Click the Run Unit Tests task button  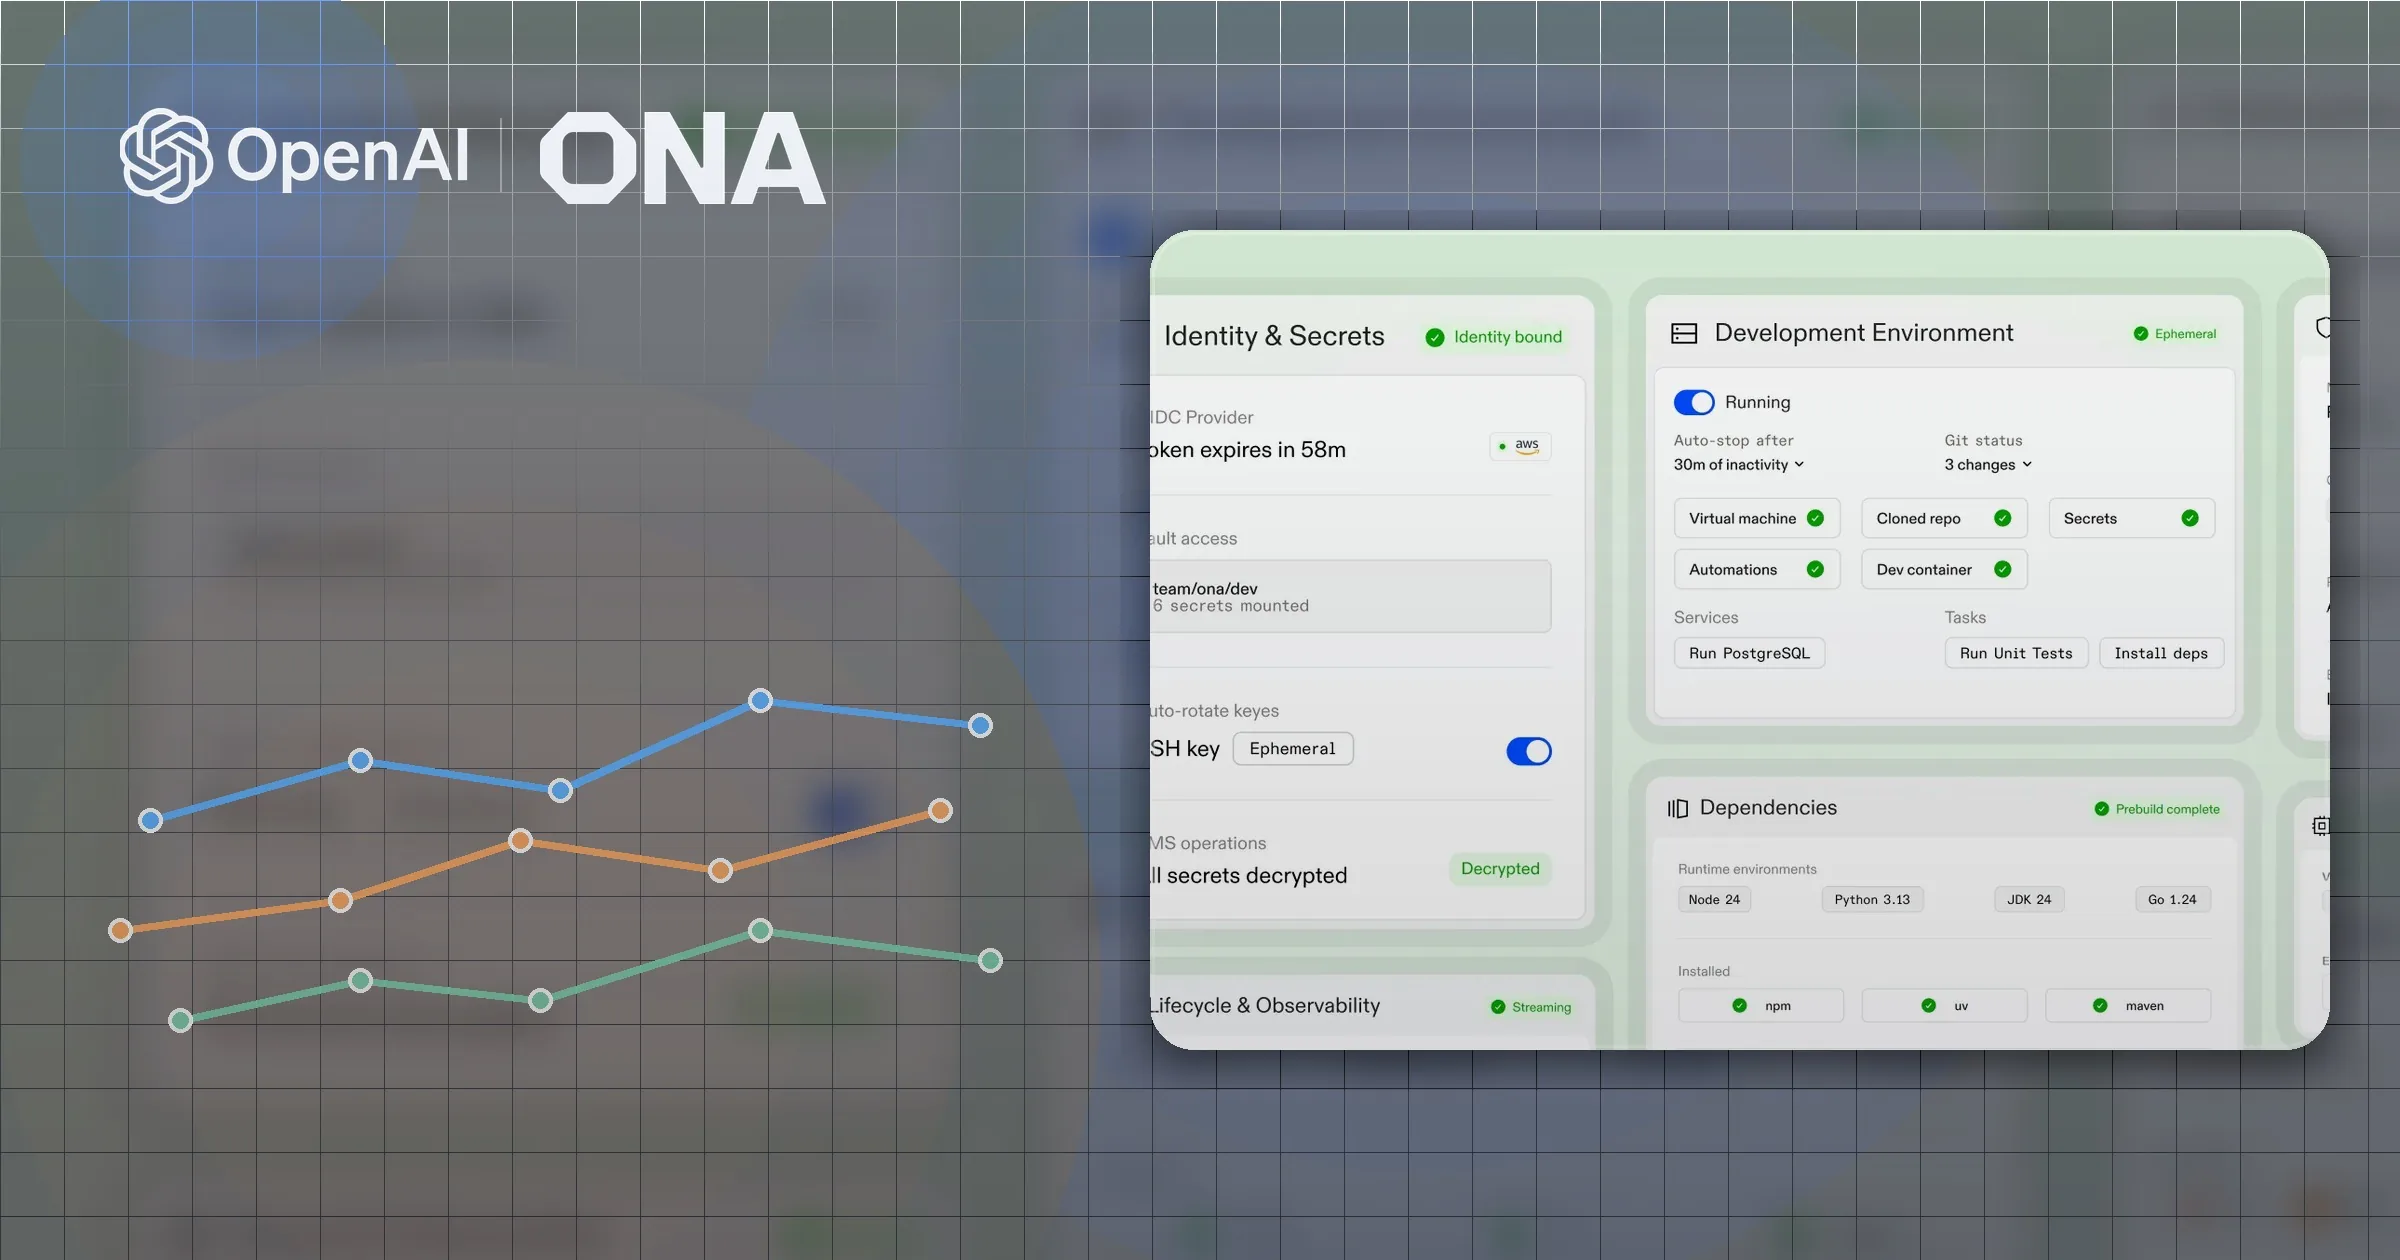click(x=2016, y=653)
